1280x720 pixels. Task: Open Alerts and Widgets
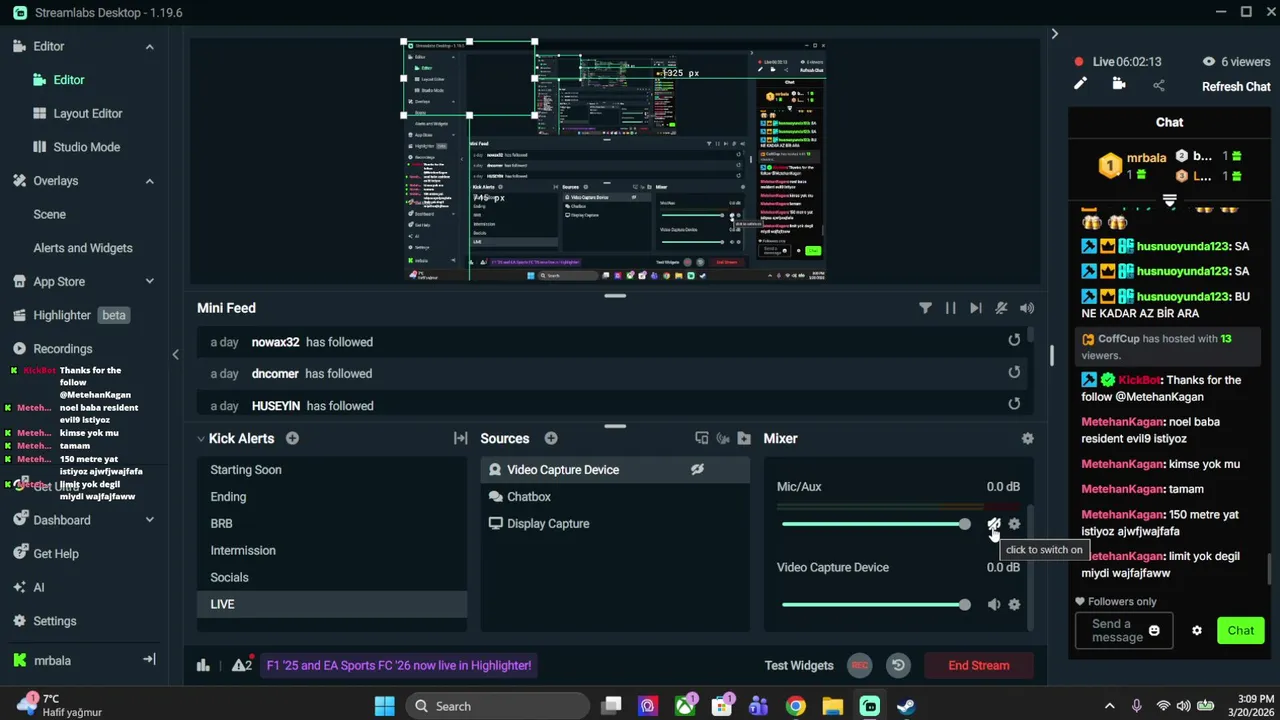(x=83, y=248)
